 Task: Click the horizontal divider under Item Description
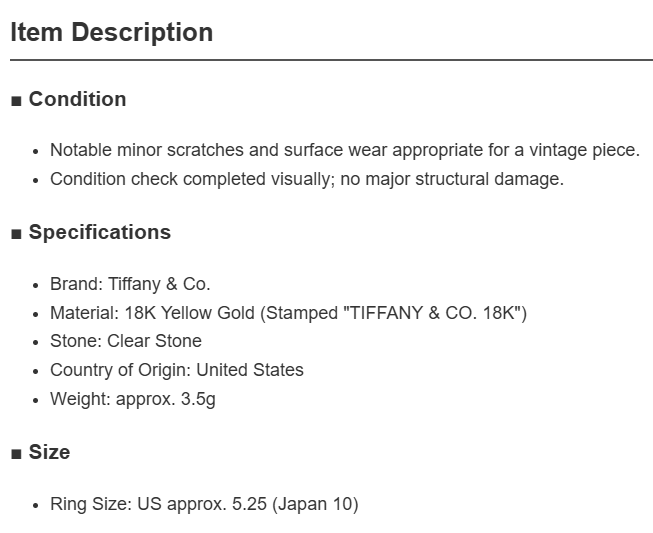(x=331, y=60)
